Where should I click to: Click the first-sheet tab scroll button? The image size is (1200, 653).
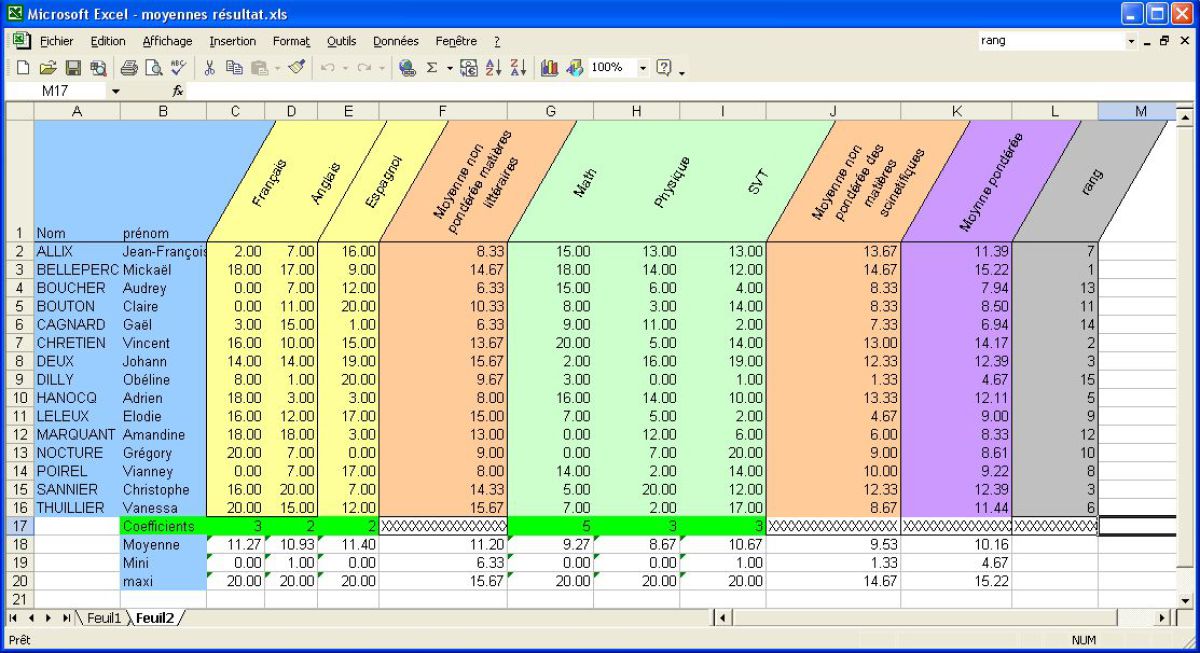(x=14, y=618)
